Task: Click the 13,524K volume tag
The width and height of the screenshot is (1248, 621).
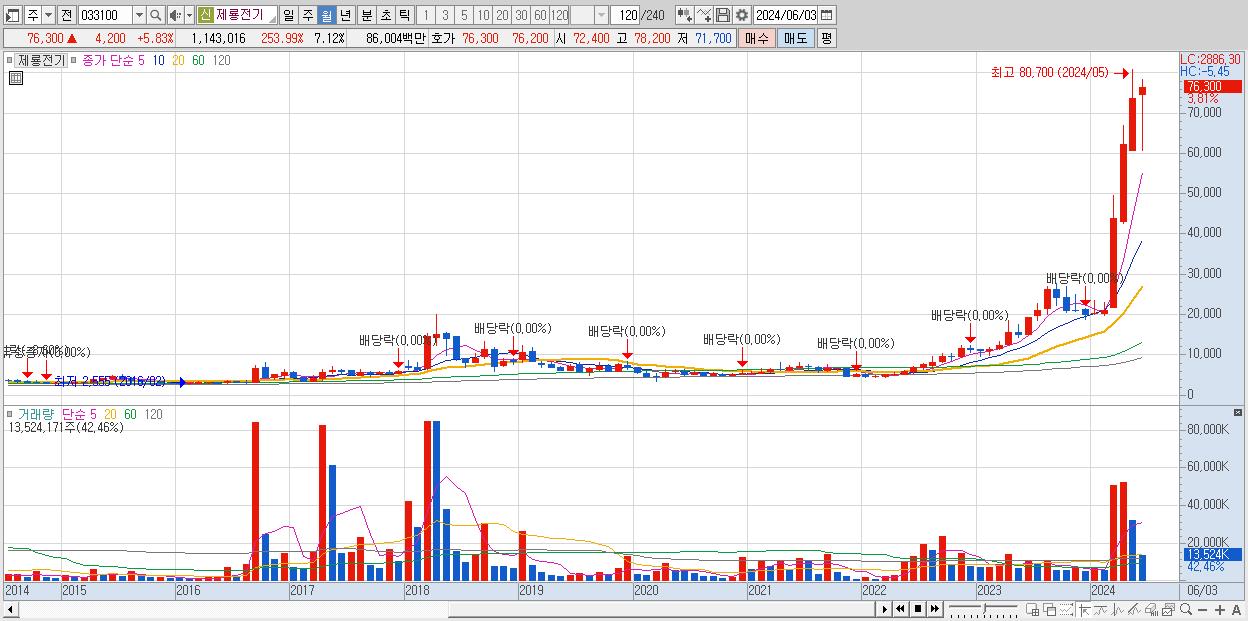Action: coord(1211,554)
